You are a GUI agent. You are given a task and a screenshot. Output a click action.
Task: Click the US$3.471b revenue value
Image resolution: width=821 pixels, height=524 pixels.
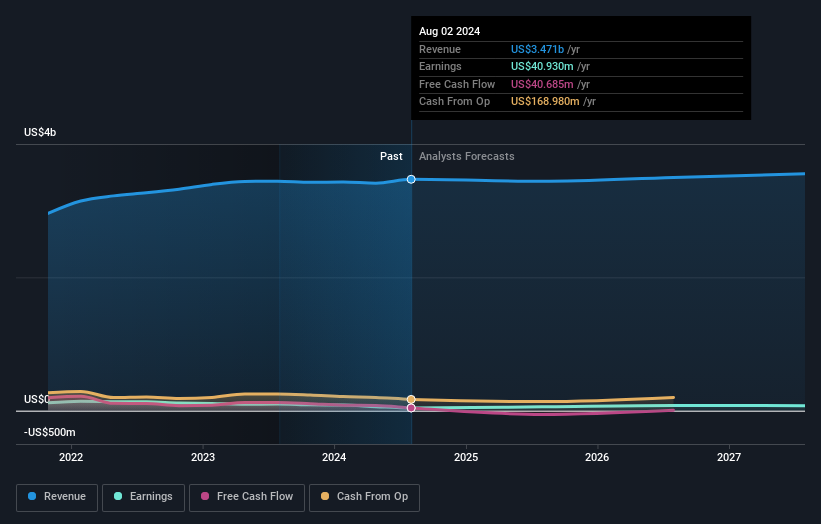[x=537, y=49]
